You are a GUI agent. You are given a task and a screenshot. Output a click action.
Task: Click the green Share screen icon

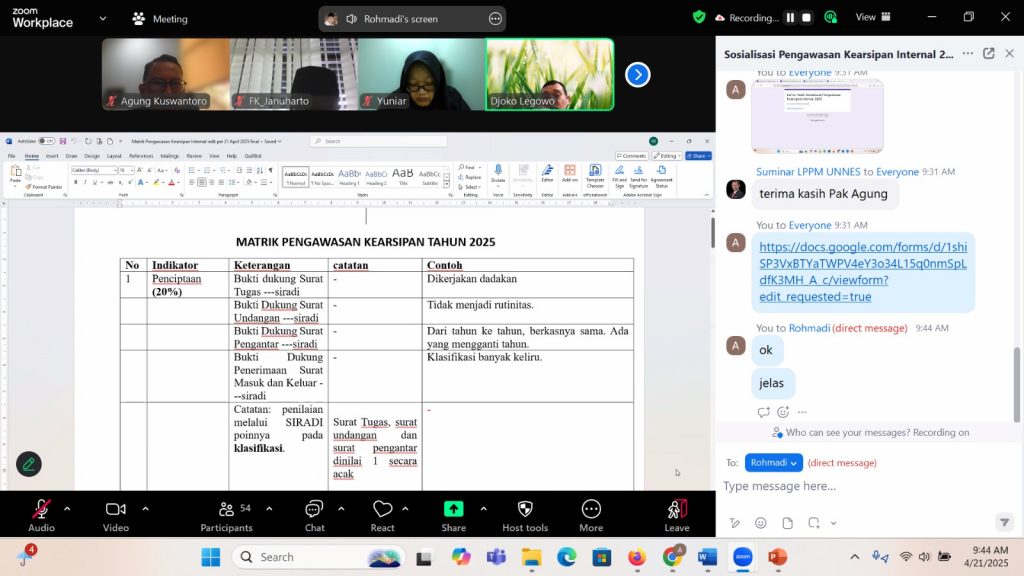(453, 509)
